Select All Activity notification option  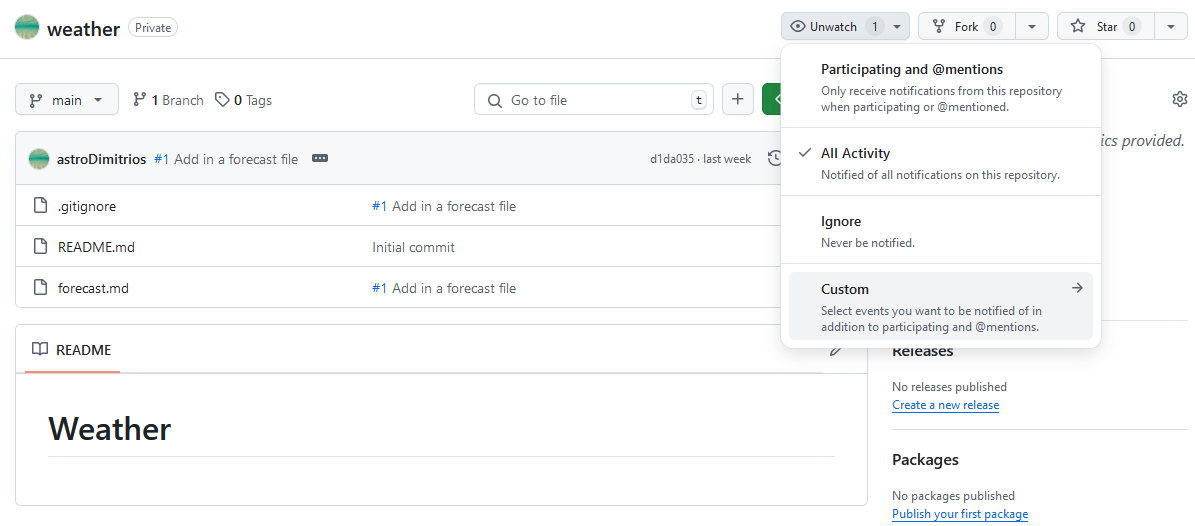[940, 163]
